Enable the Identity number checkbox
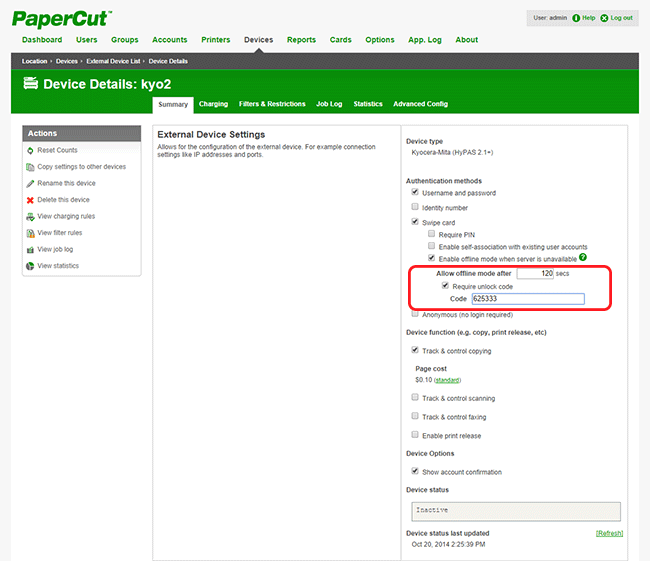 coord(415,207)
